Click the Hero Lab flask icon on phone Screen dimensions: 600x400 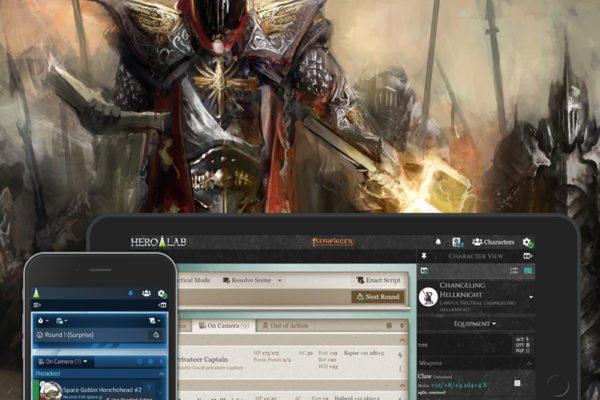36,294
